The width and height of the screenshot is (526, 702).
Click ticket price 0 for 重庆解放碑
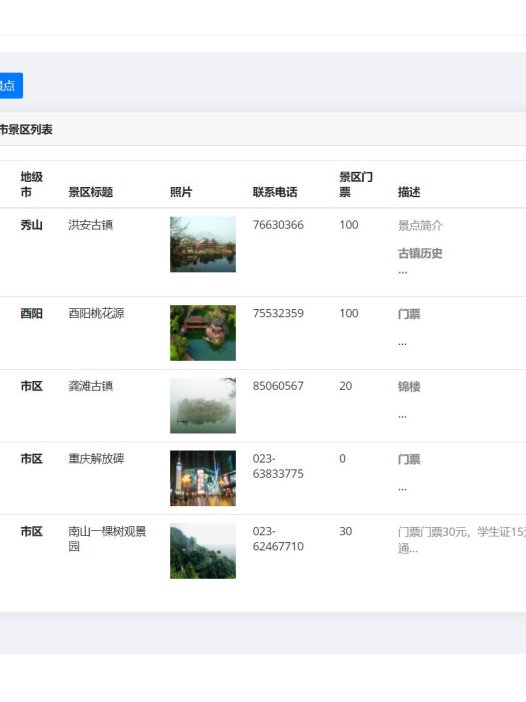point(342,458)
